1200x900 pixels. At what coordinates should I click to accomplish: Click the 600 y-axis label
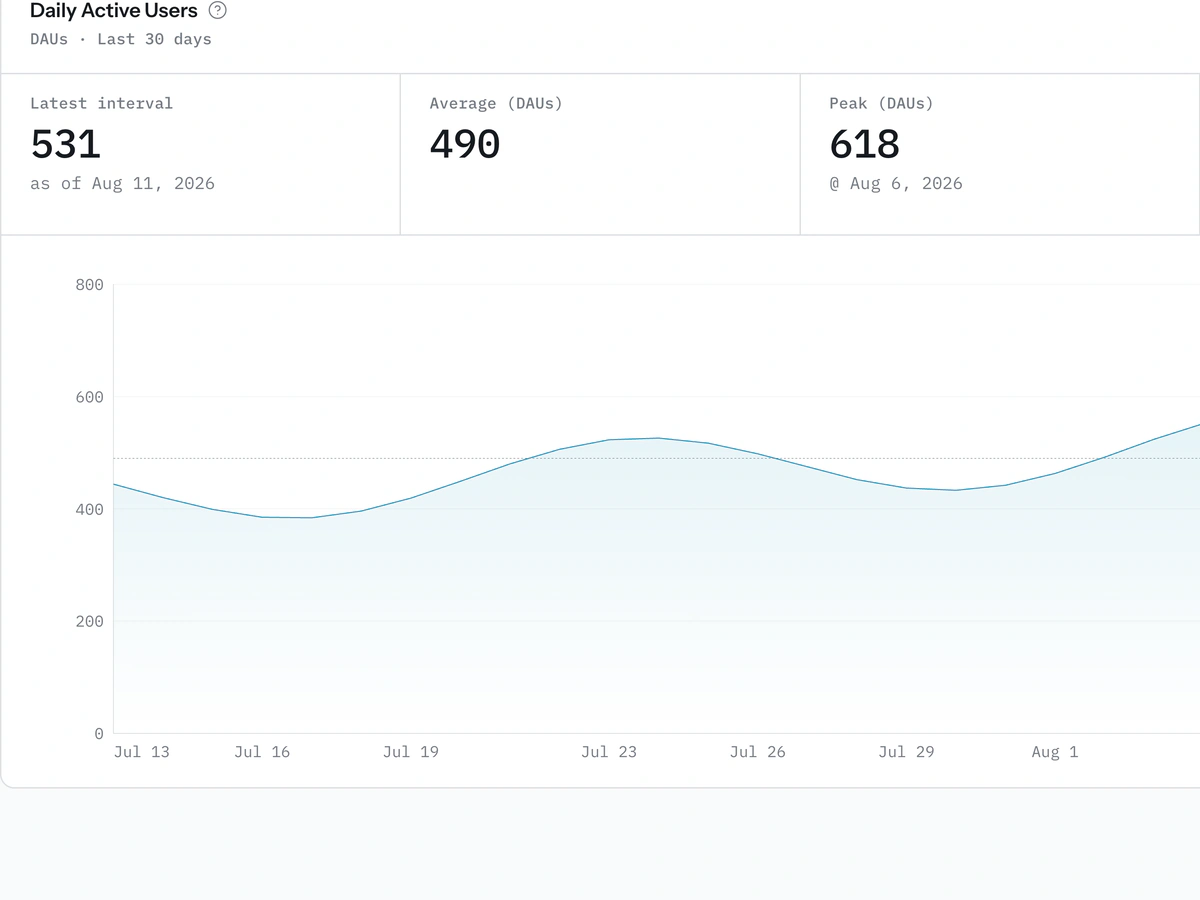pyautogui.click(x=89, y=397)
